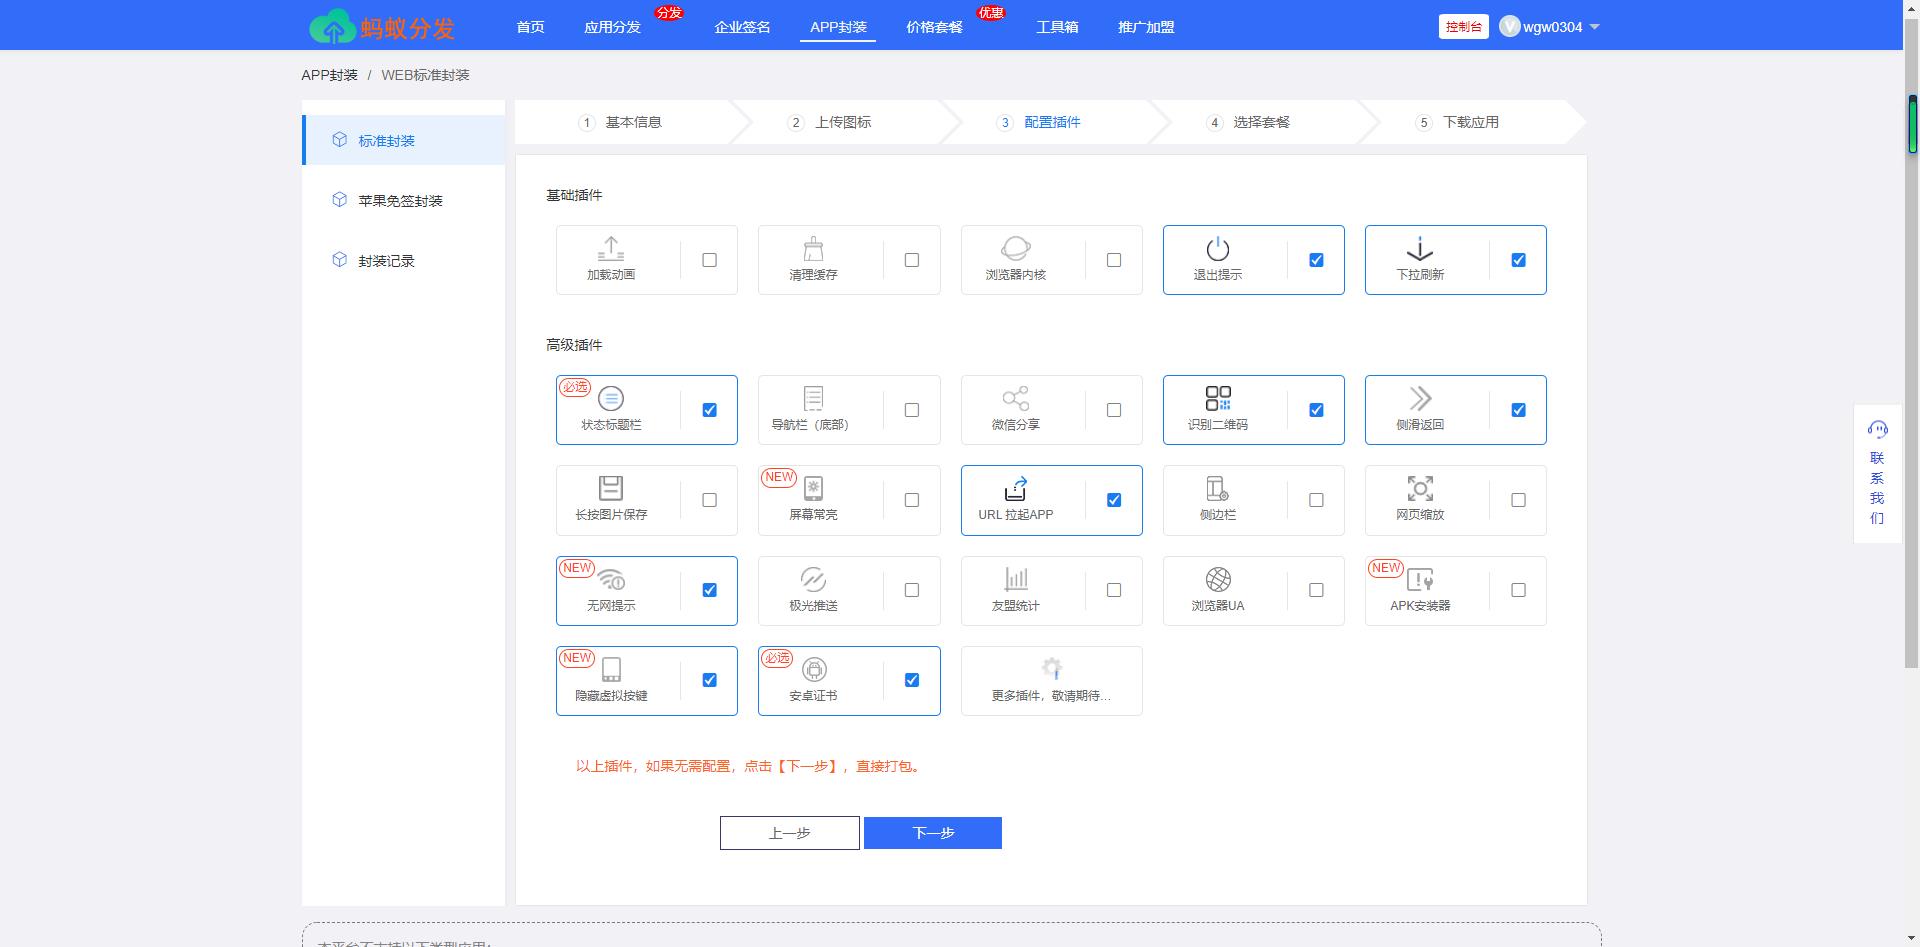Enable the 浏览器内核 checkbox
The width and height of the screenshot is (1920, 947).
click(1113, 260)
